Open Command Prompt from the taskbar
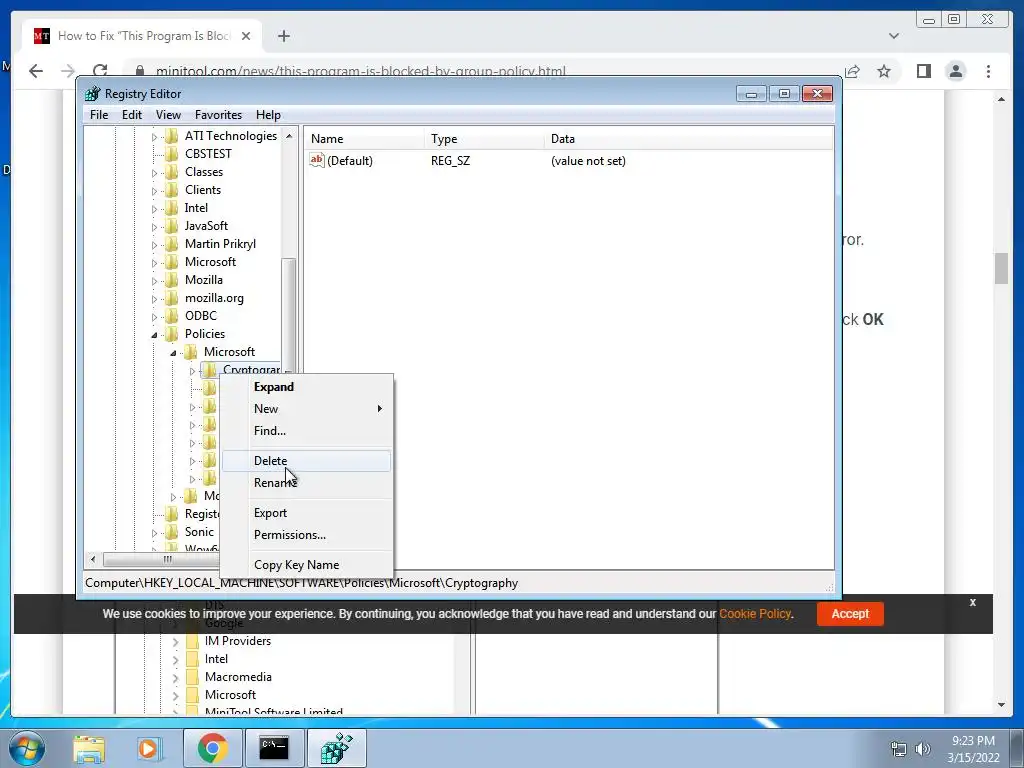This screenshot has width=1024, height=768. pyautogui.click(x=274, y=748)
